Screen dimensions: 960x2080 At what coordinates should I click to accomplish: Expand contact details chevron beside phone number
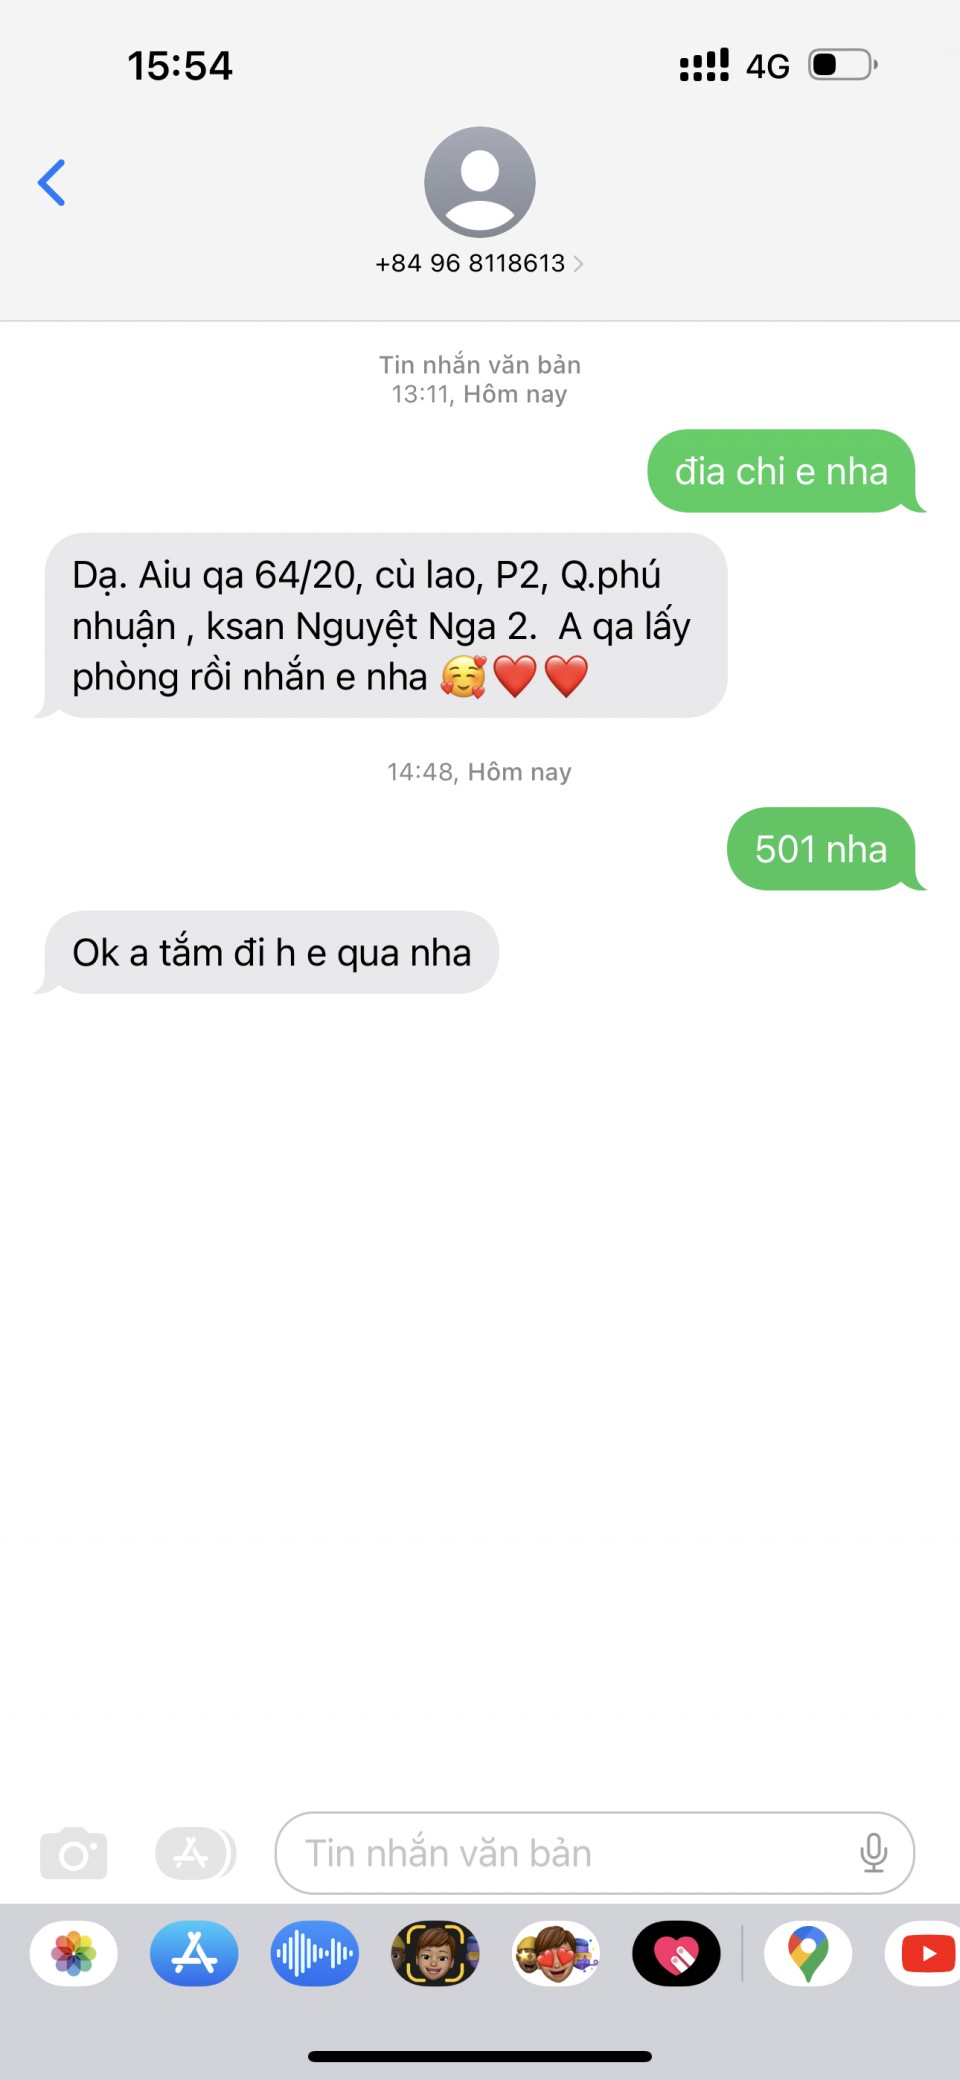578,264
